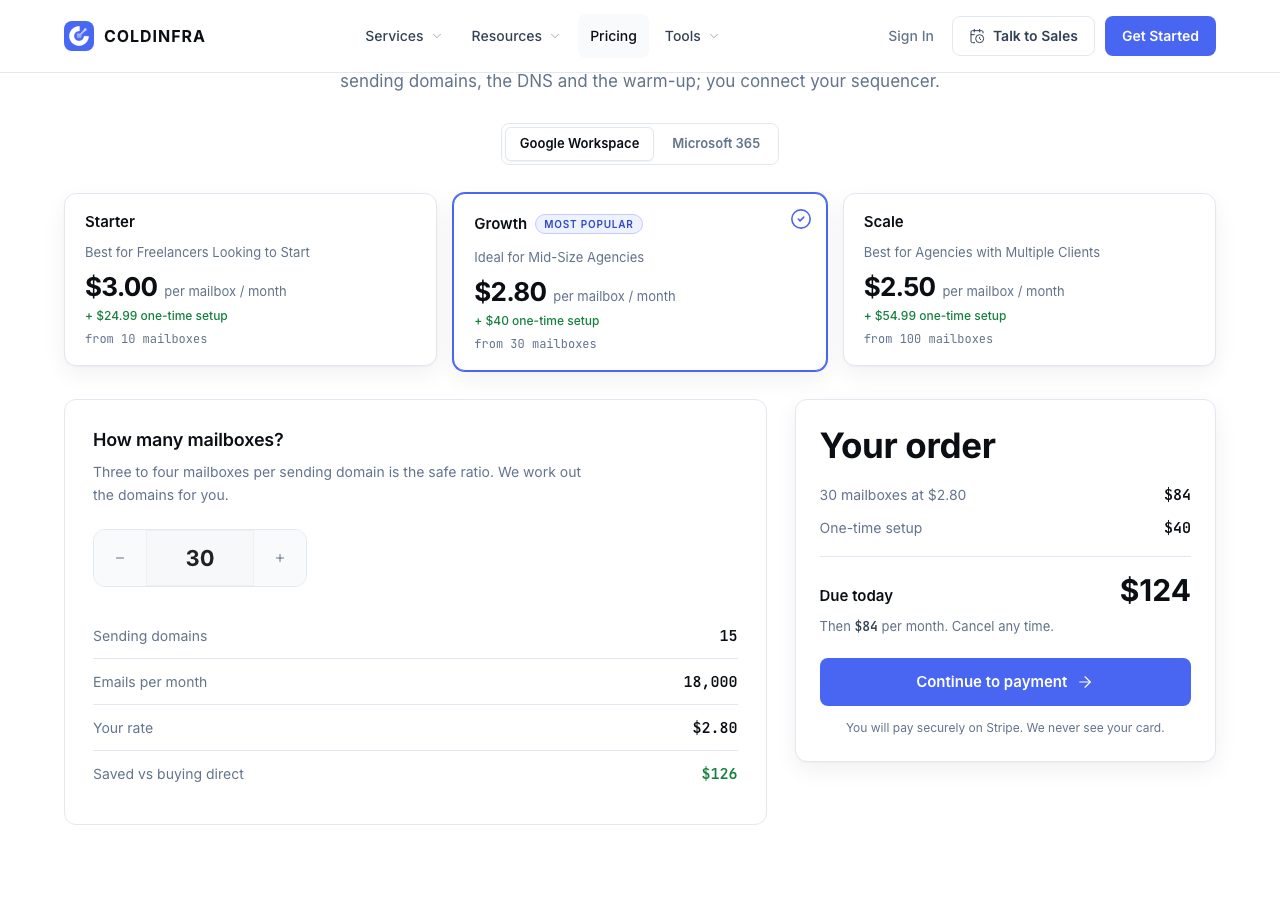Click the Get Started button

(1160, 36)
